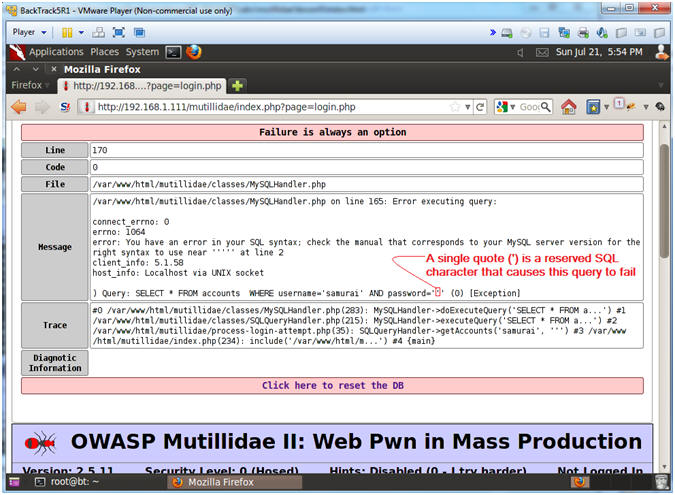
Task: Click the File path MySQLHandler.php value
Action: (x=209, y=184)
